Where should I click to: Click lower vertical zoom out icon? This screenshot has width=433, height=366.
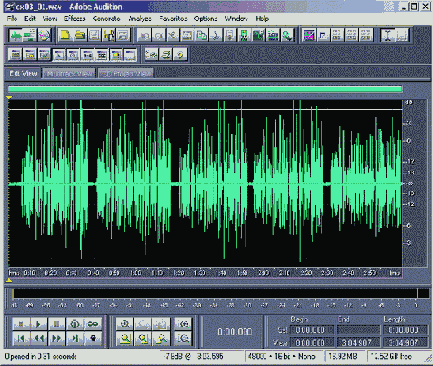pos(183,338)
